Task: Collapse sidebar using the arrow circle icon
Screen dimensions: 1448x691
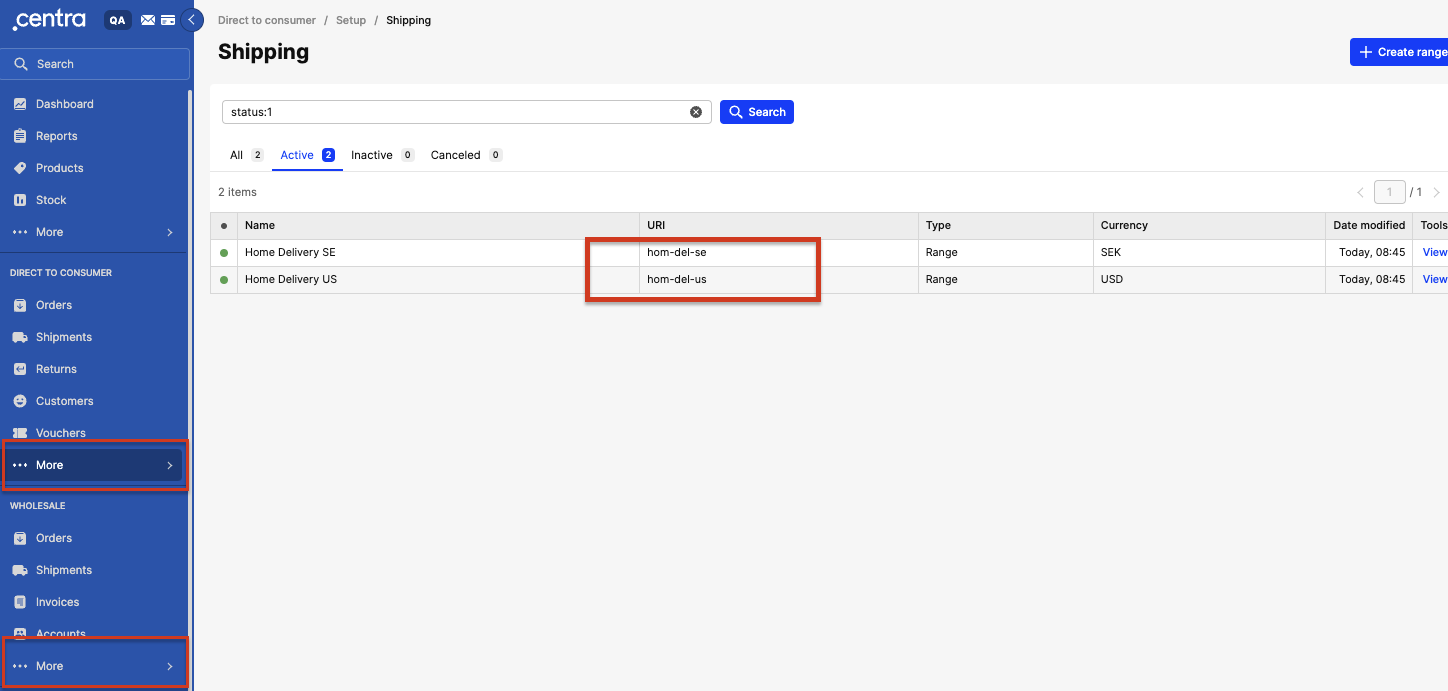Action: coord(191,20)
